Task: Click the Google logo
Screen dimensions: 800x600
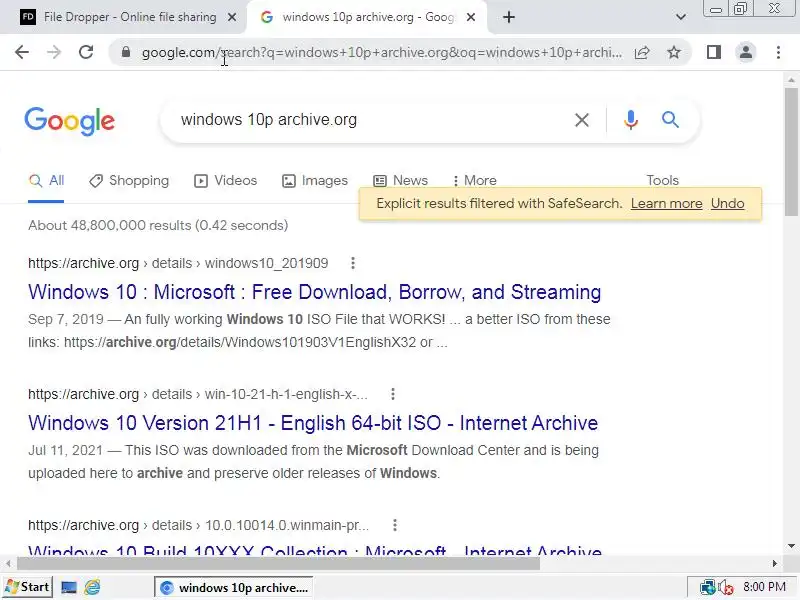Action: point(69,121)
